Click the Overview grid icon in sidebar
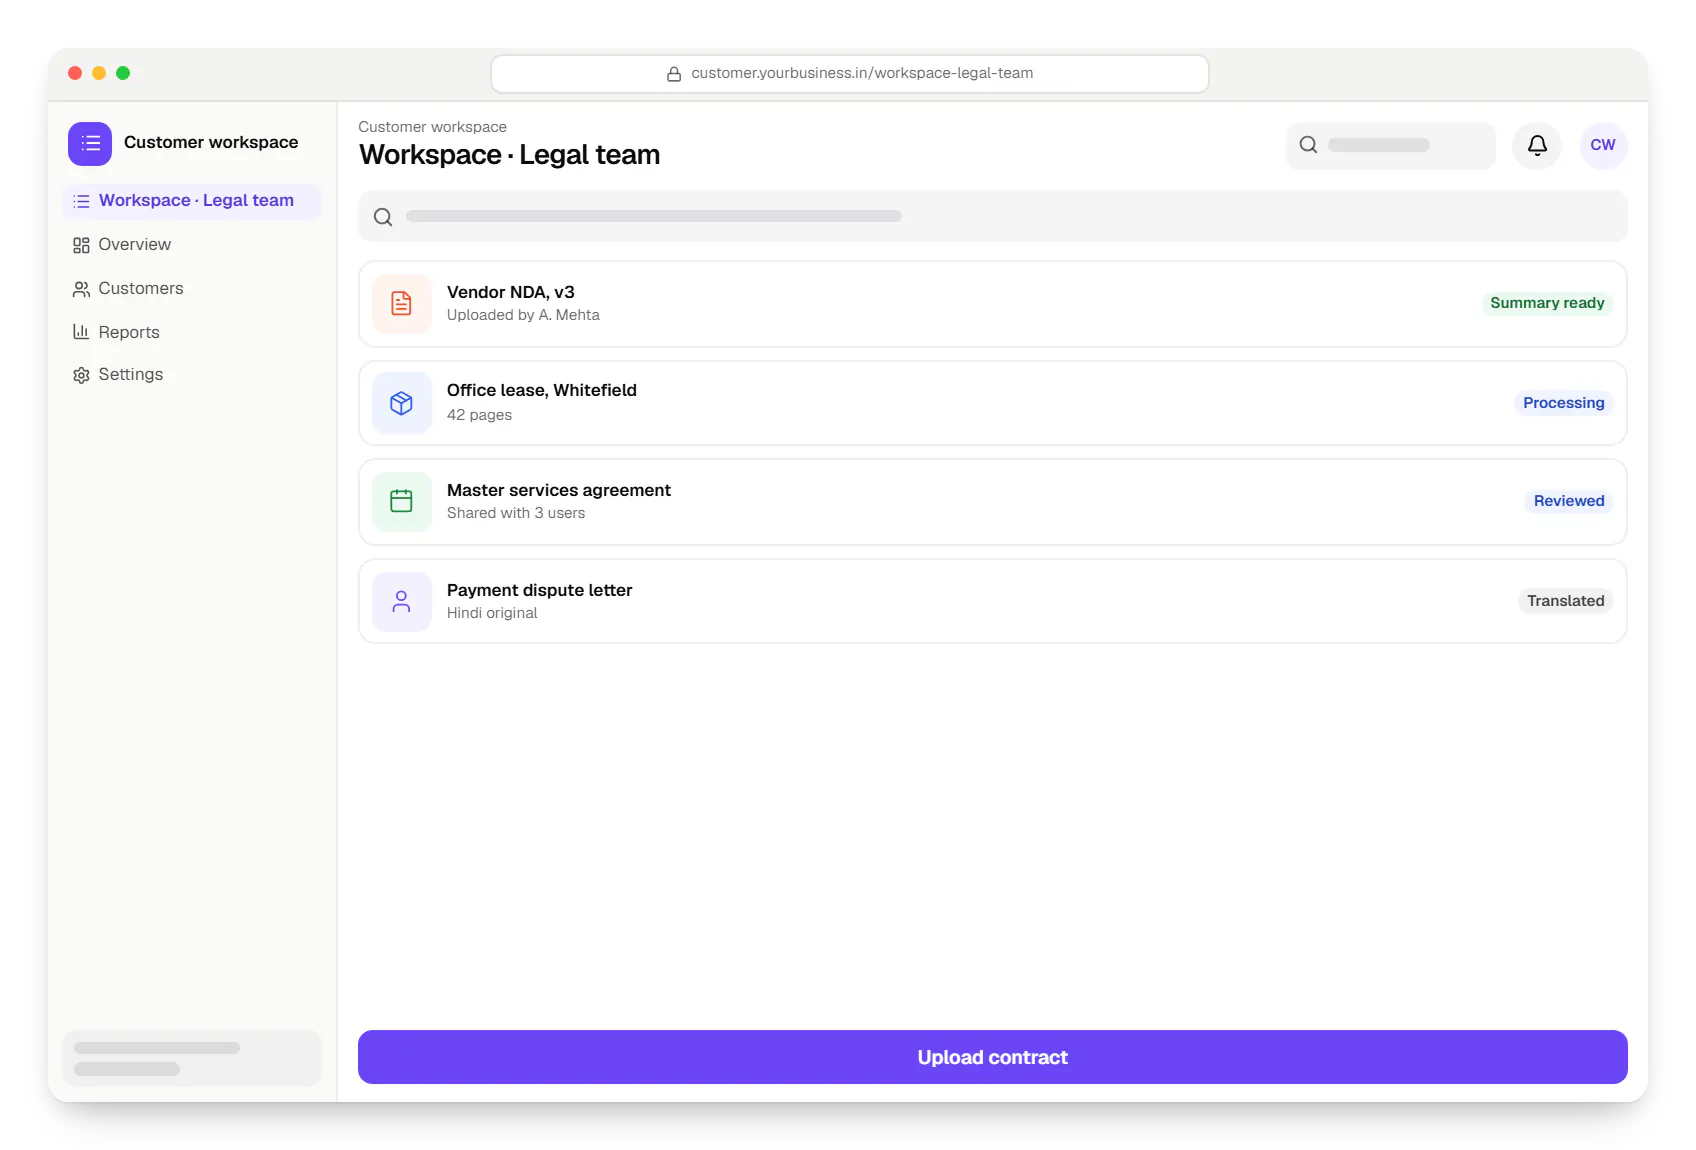The height and width of the screenshot is (1150, 1696). pos(81,245)
